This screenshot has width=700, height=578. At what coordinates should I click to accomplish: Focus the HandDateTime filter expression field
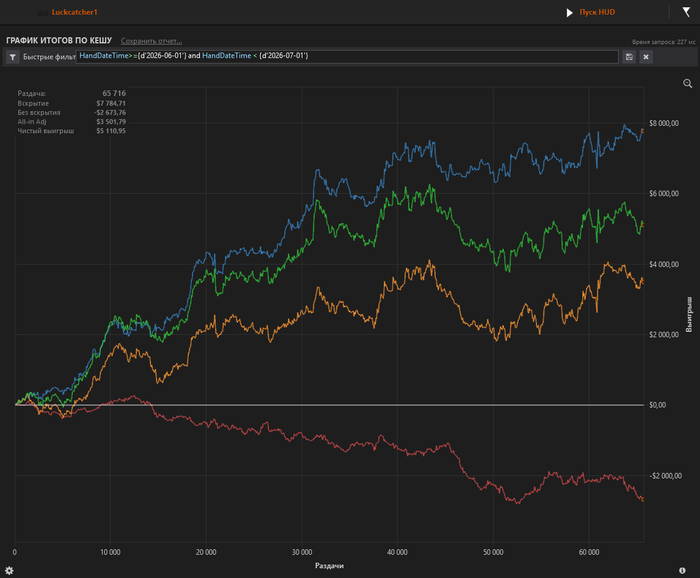[347, 56]
